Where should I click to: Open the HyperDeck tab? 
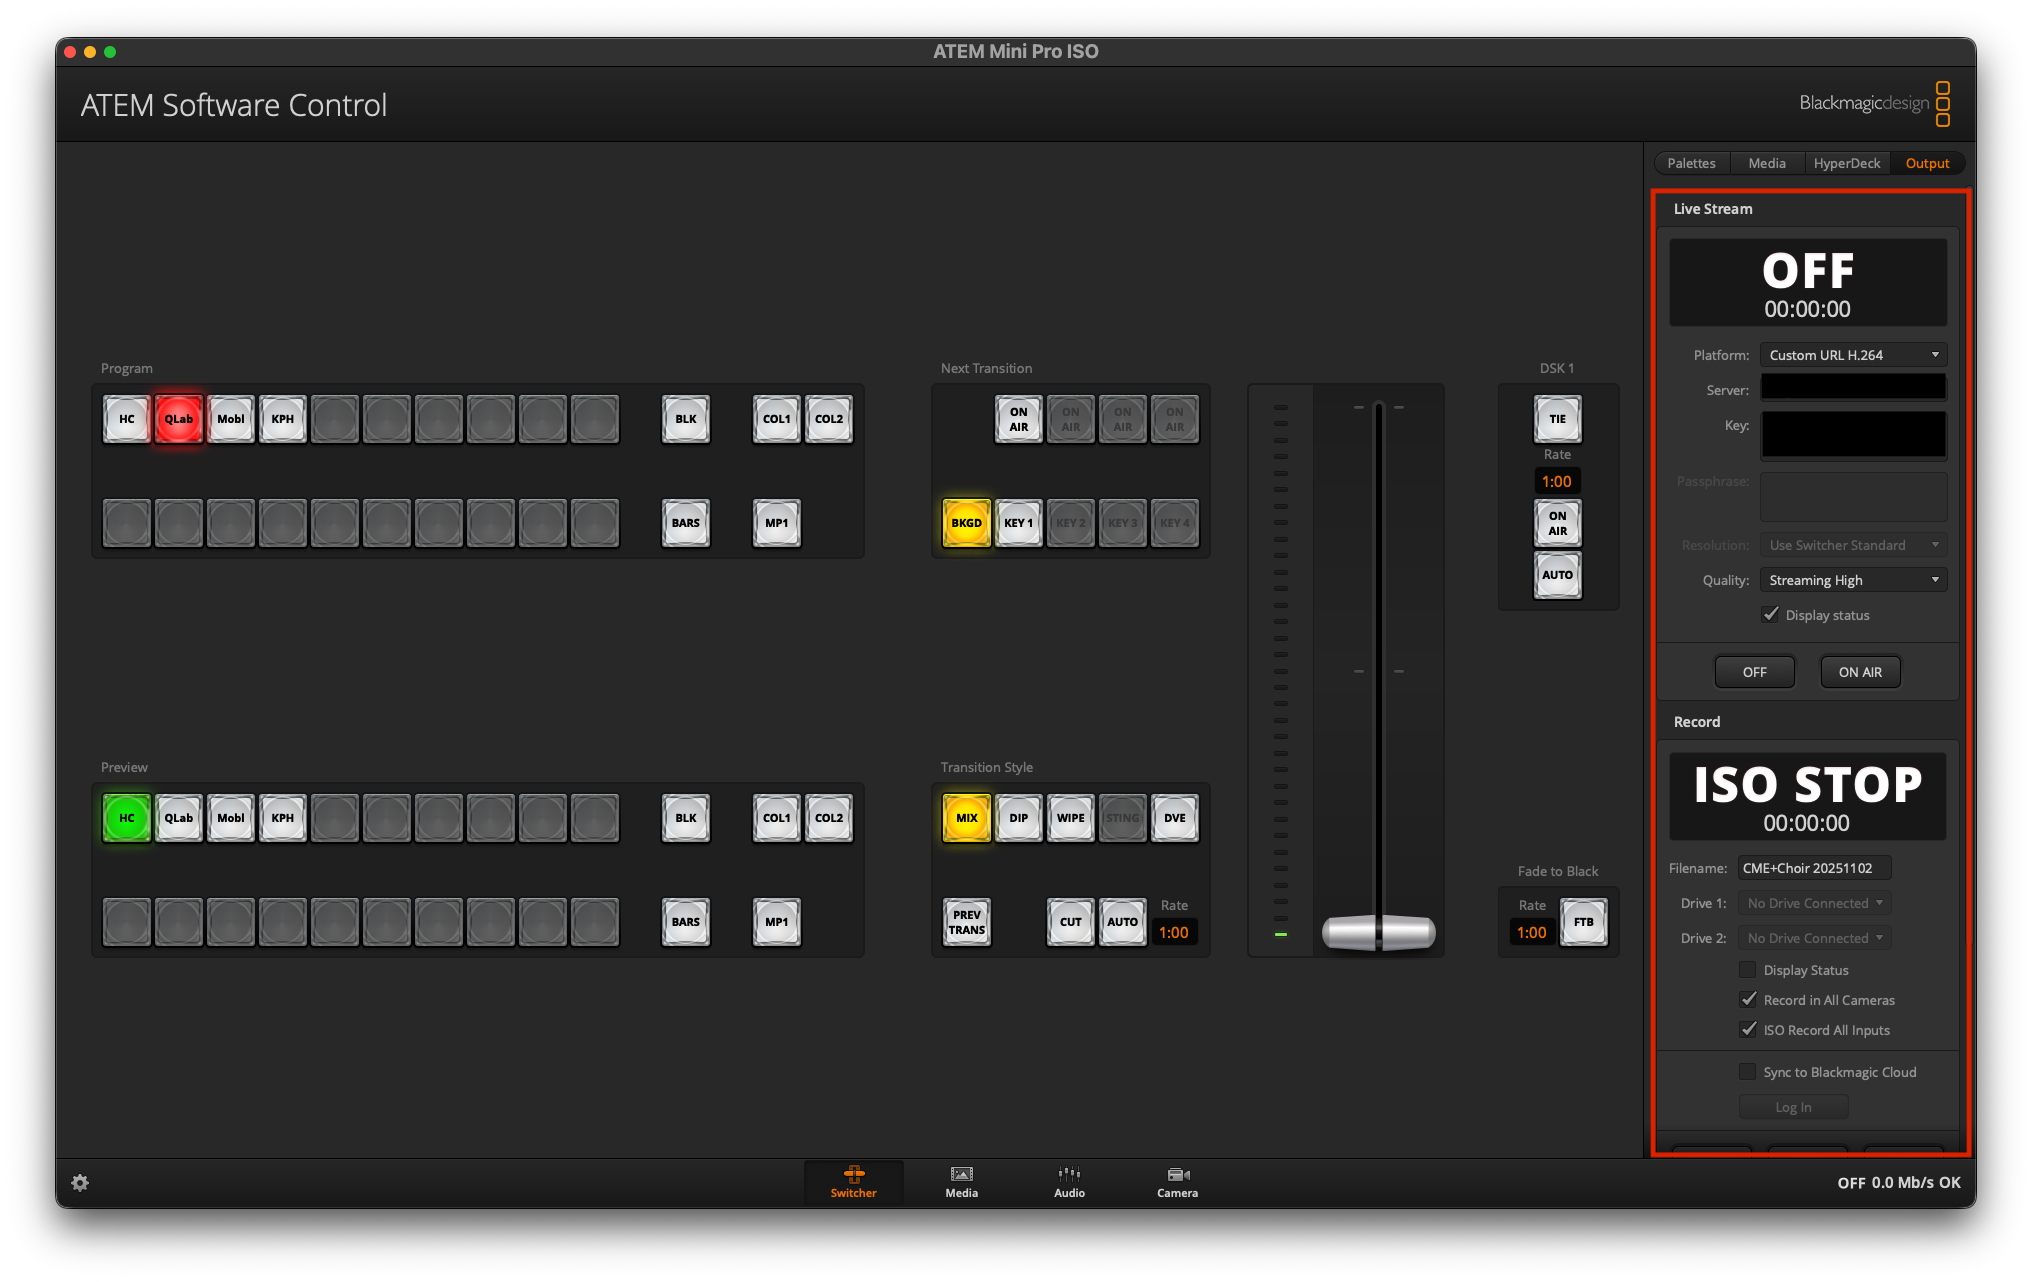coord(1846,163)
